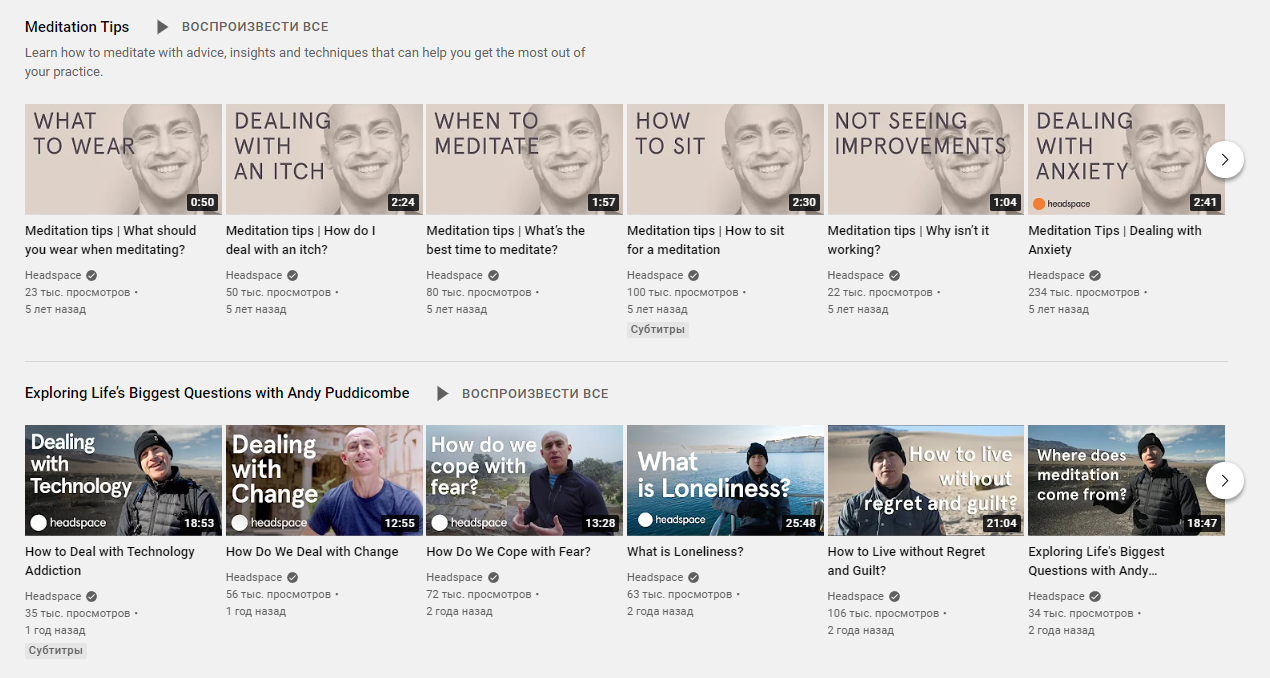Open Headspace channel under How to sit video
1270x678 pixels.
pyautogui.click(x=655, y=275)
